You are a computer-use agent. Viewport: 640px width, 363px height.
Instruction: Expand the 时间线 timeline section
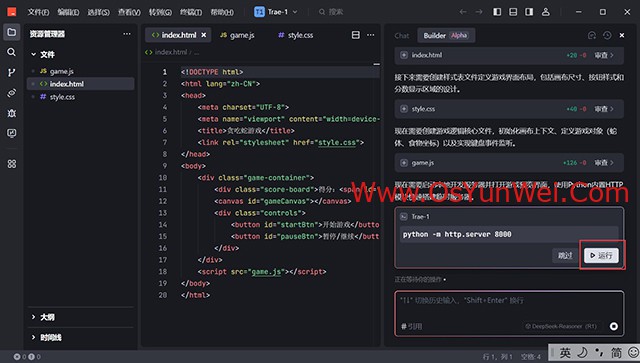tap(47, 337)
